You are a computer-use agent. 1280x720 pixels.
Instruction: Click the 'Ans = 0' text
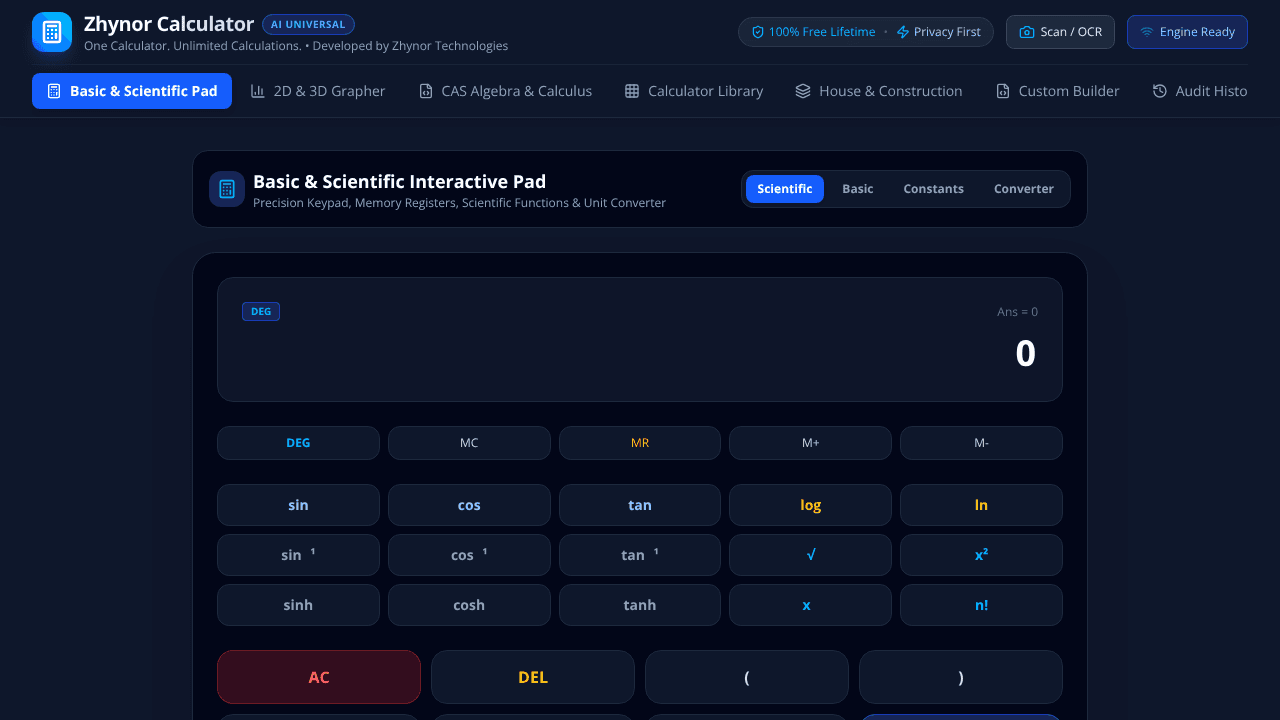(1017, 312)
